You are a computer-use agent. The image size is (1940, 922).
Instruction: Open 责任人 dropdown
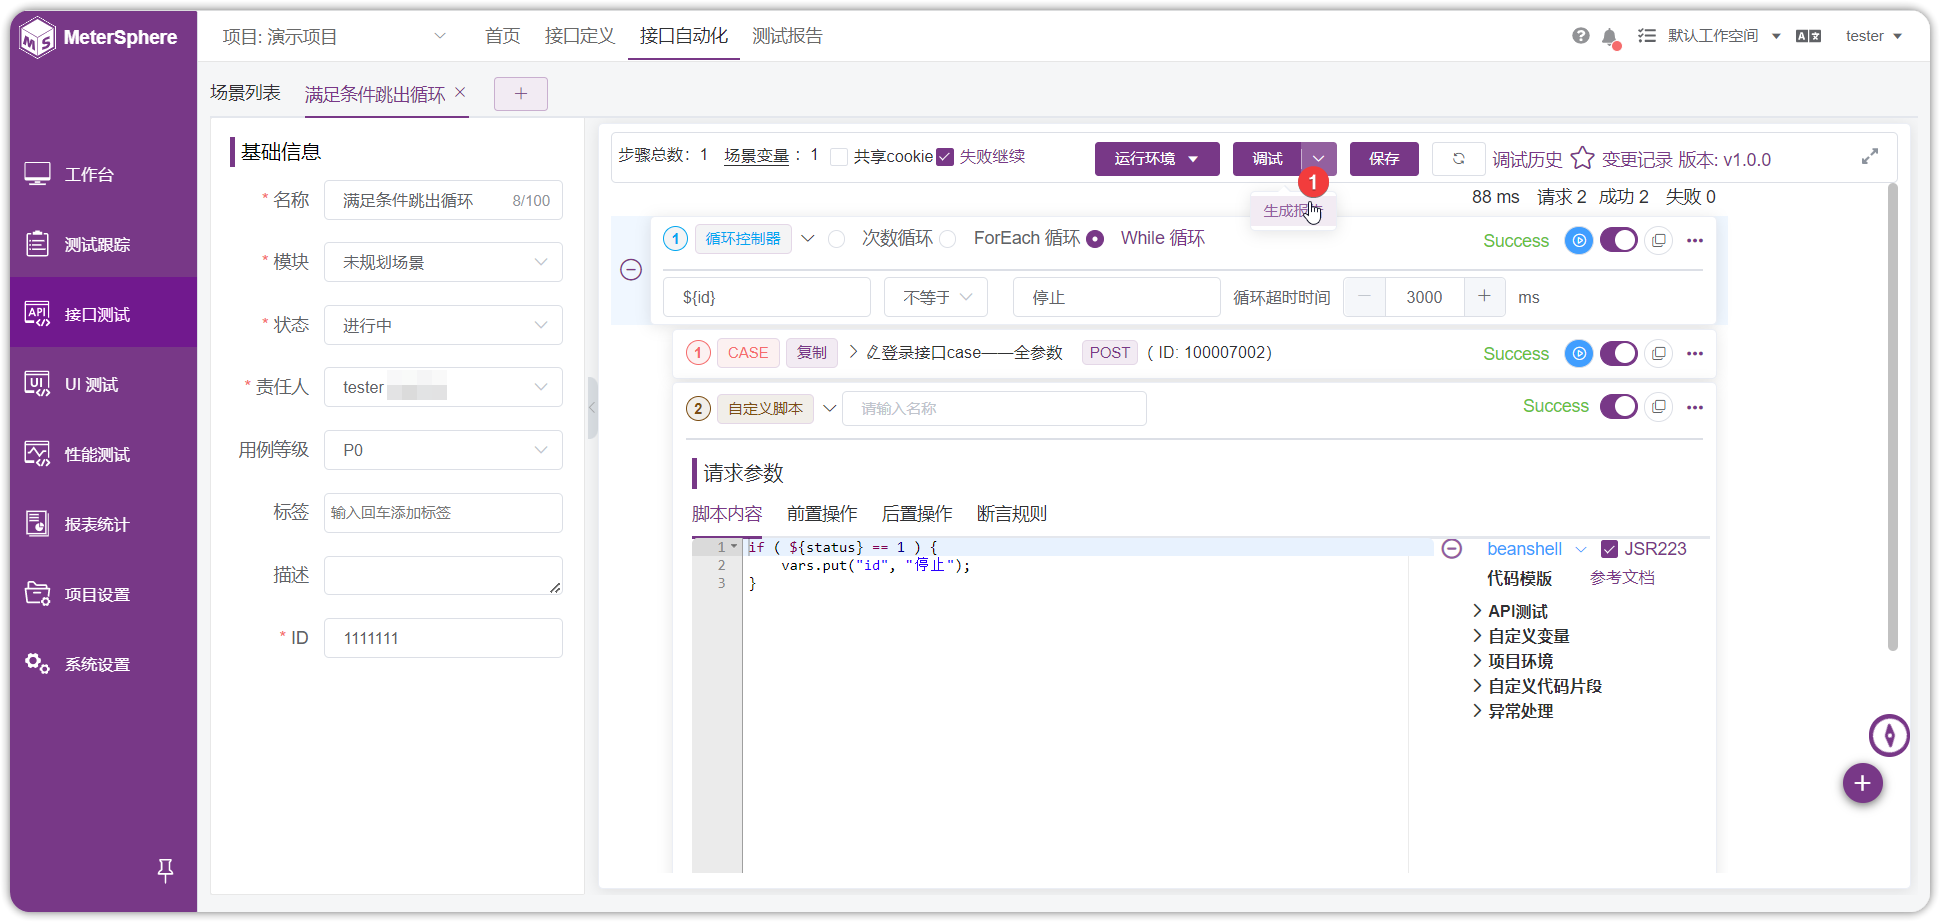pos(443,387)
